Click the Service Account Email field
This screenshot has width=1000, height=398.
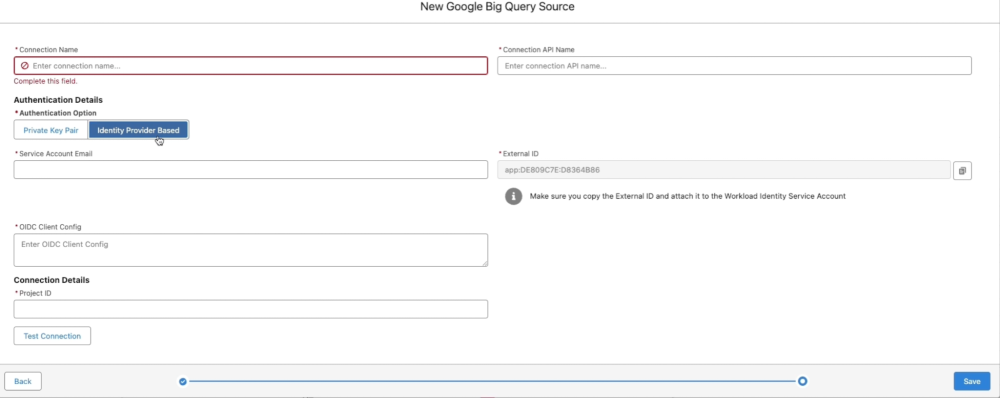(251, 170)
